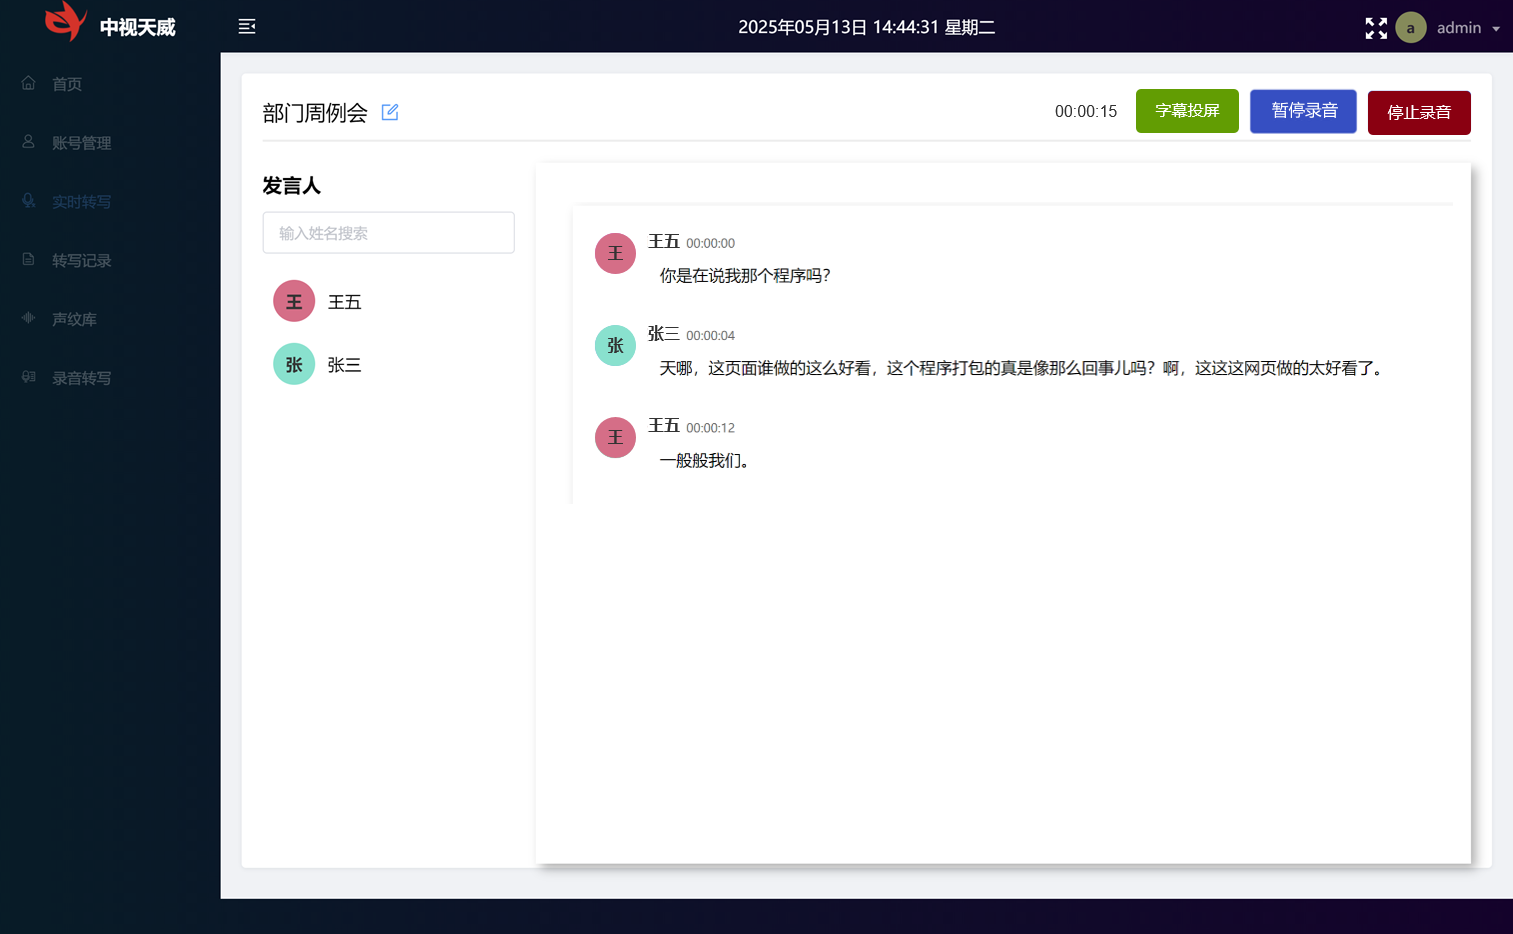Go to 账号管理 in the sidebar
This screenshot has width=1513, height=934.
point(110,143)
